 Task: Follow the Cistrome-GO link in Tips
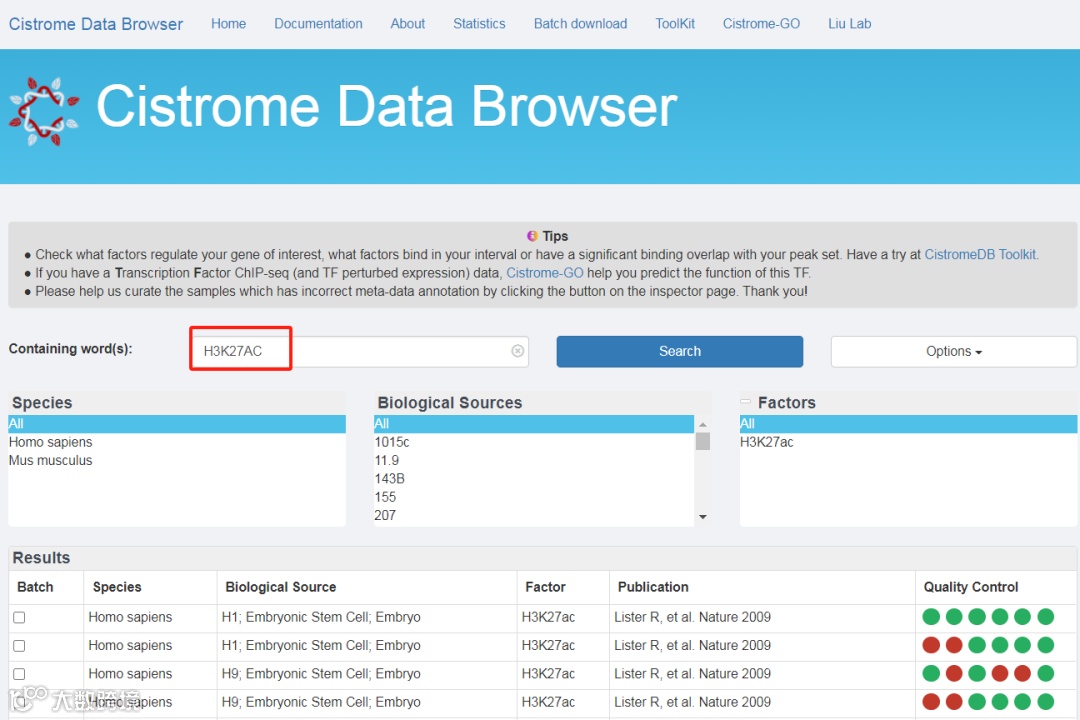(545, 273)
